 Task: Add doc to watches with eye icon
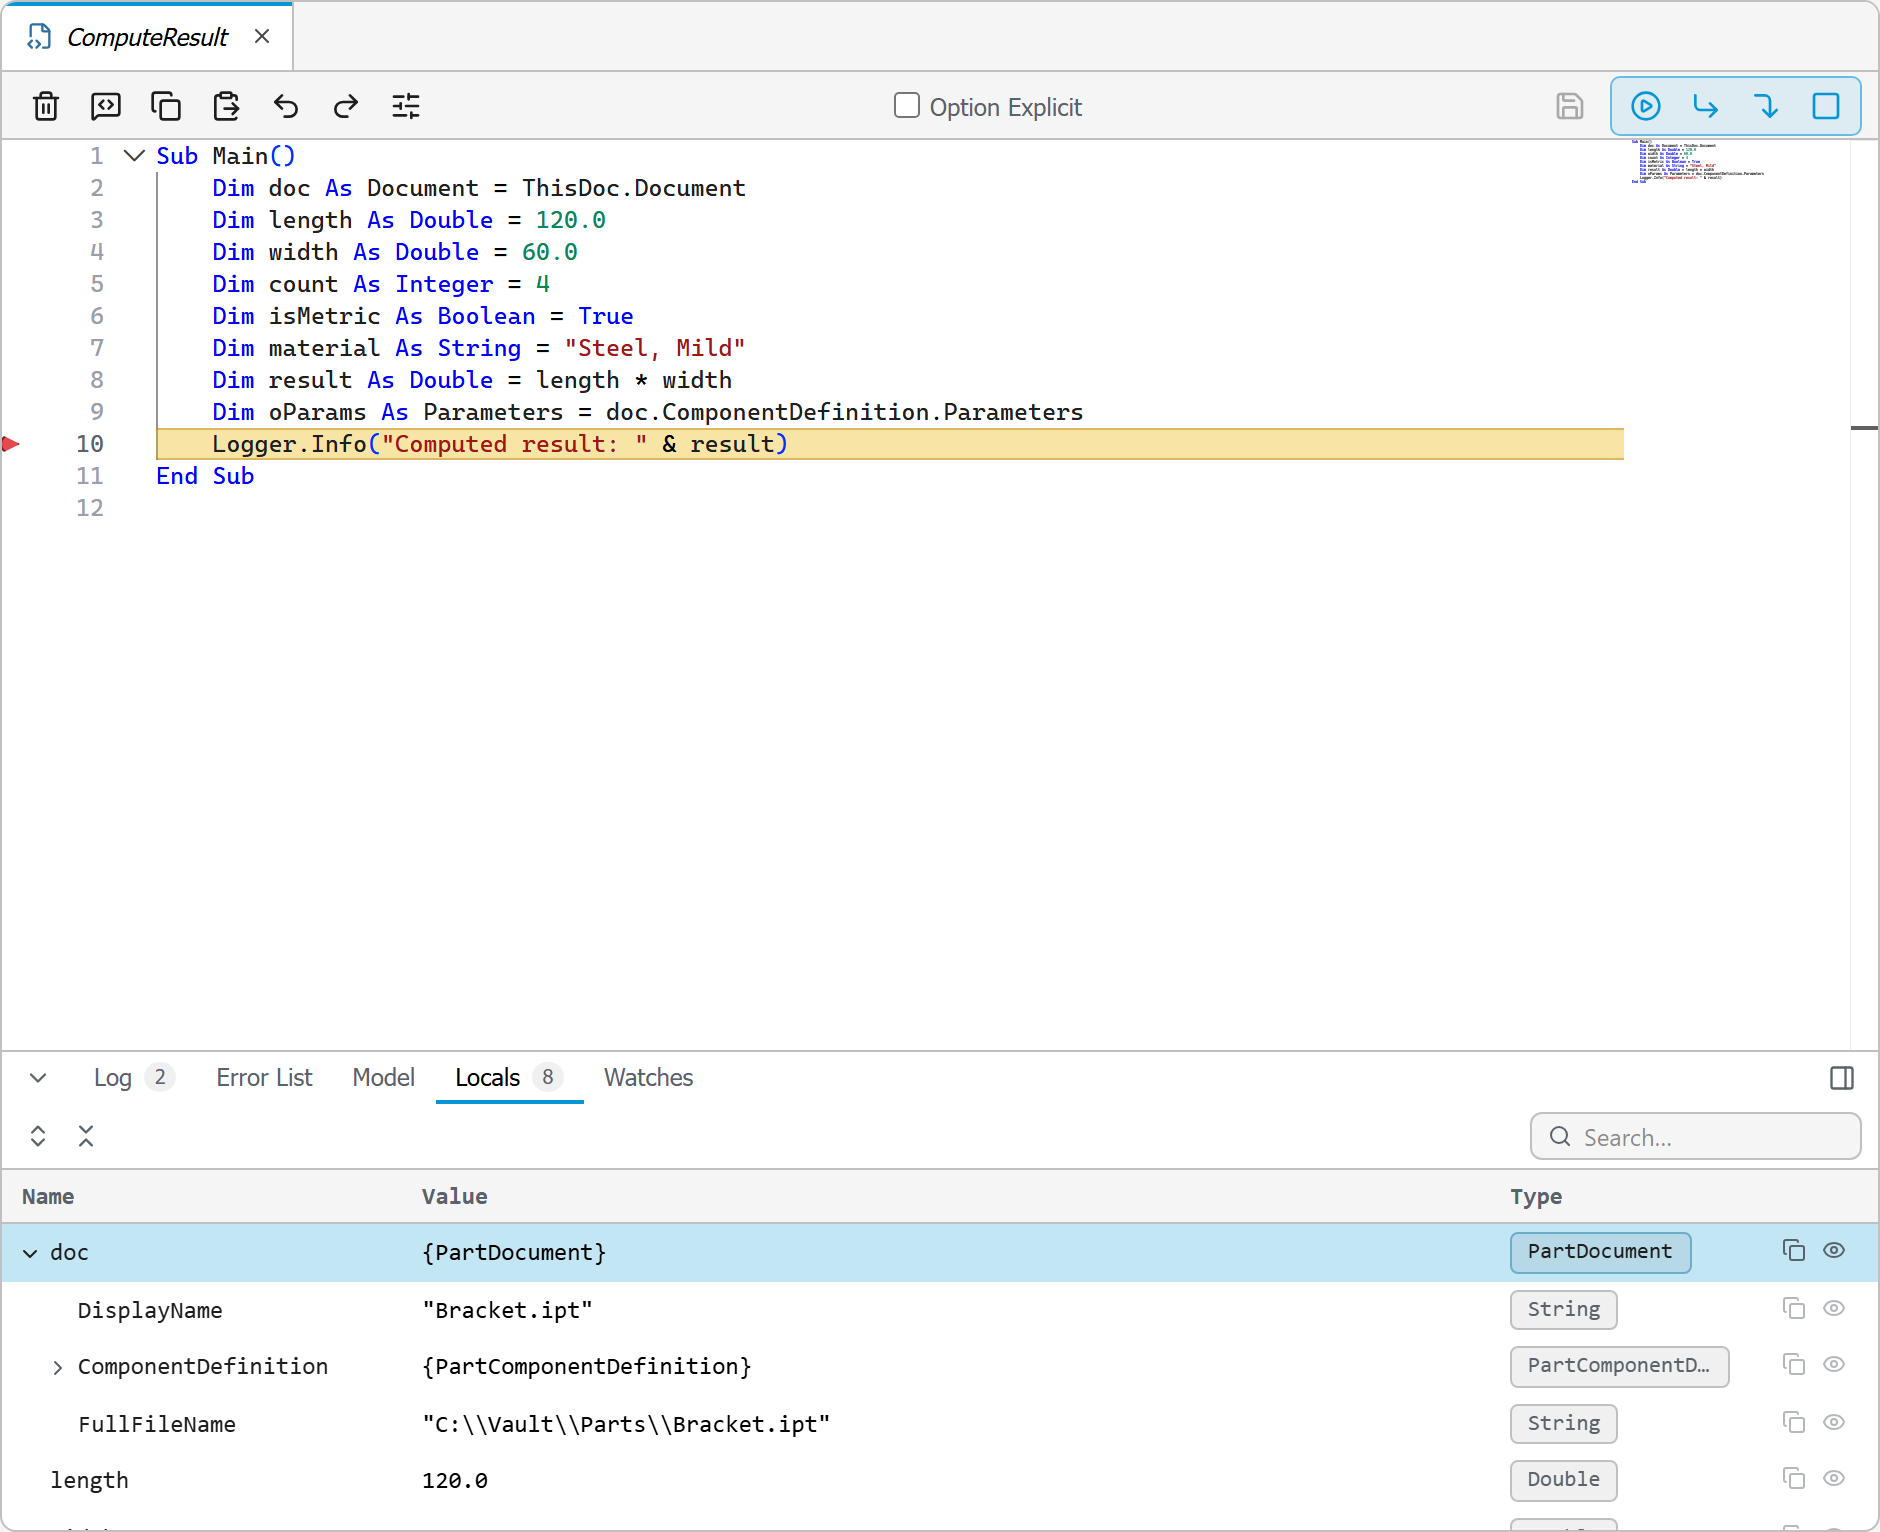click(x=1834, y=1251)
